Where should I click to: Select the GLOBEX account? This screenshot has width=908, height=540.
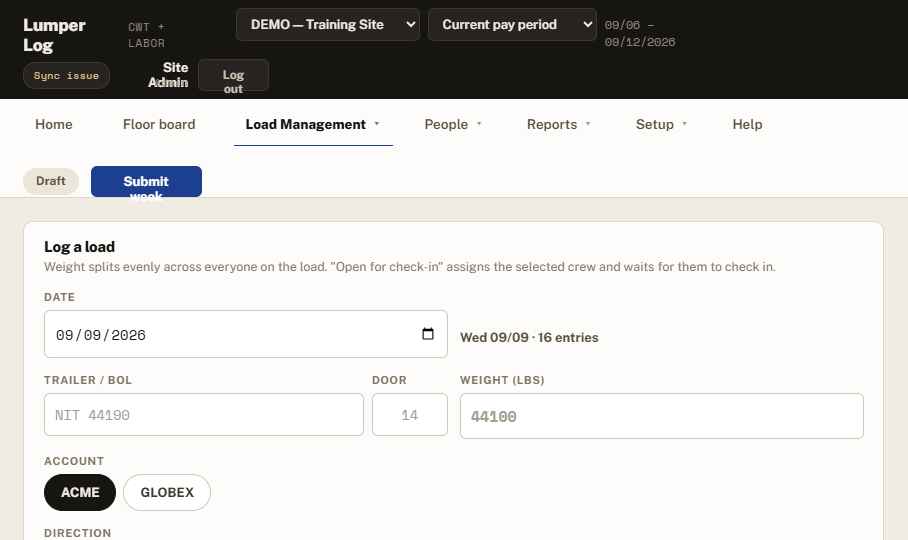(x=167, y=493)
